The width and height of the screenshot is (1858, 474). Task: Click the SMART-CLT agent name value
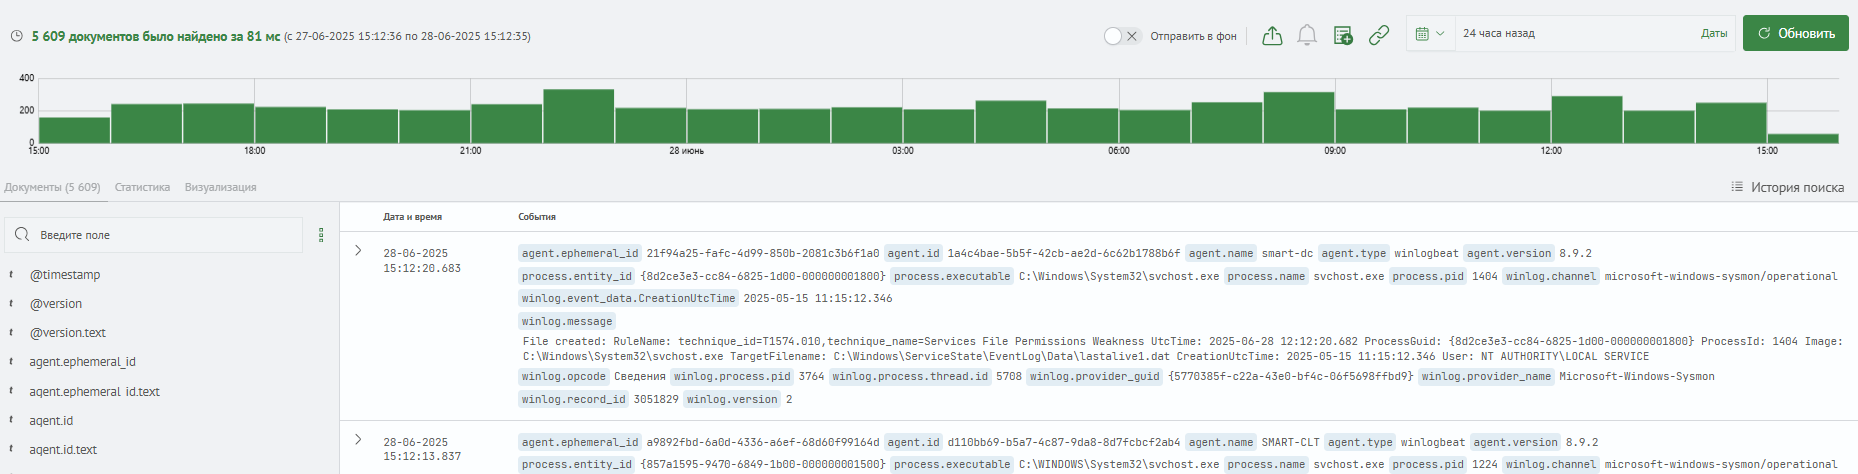tap(1290, 442)
